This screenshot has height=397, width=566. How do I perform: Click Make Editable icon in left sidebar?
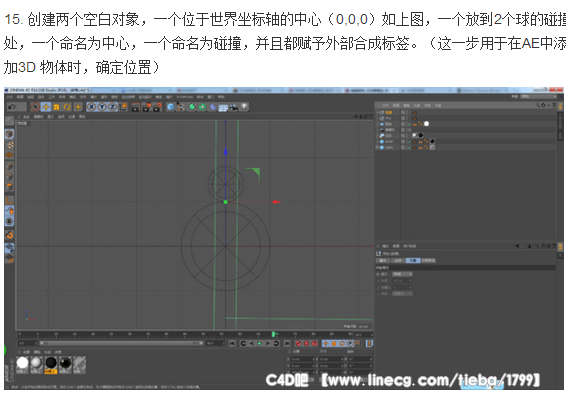pyautogui.click(x=10, y=121)
